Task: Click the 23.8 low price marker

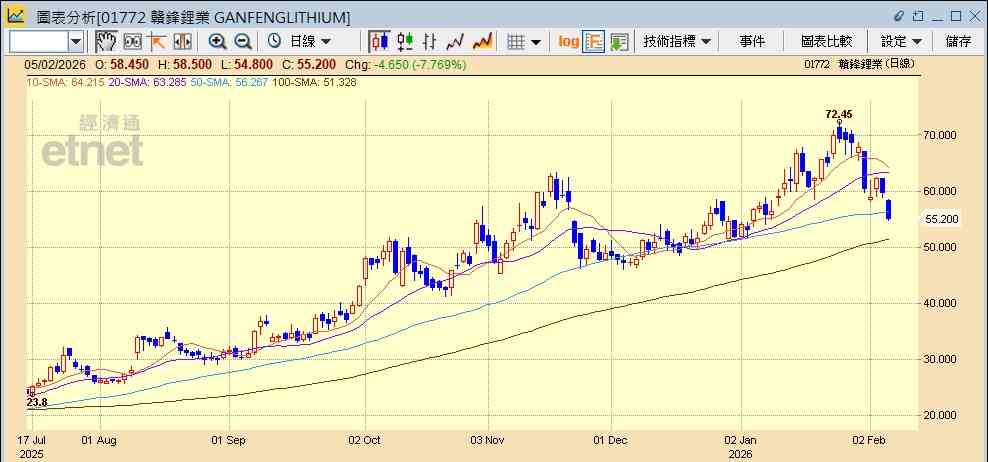Action: [x=37, y=402]
